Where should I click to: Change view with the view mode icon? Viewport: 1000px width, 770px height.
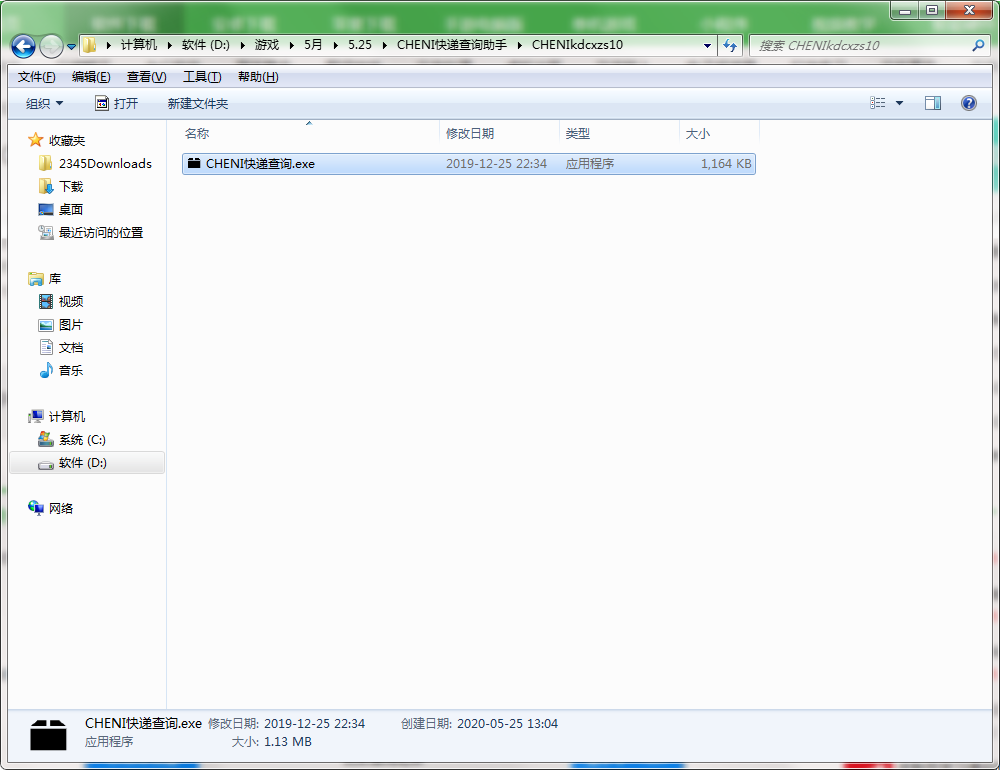click(x=878, y=103)
